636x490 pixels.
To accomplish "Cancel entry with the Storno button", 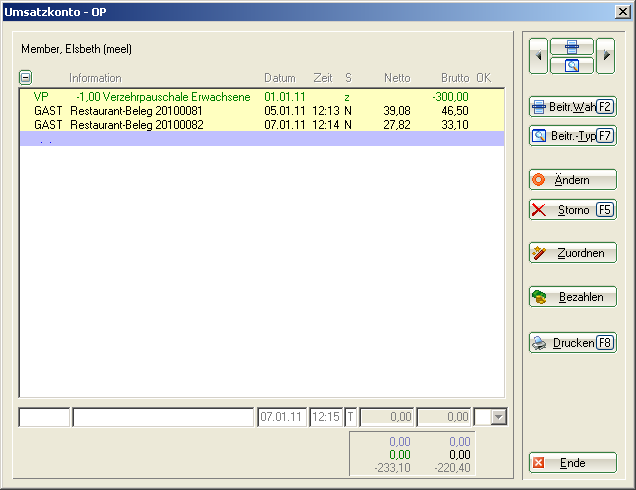I will tap(572, 210).
